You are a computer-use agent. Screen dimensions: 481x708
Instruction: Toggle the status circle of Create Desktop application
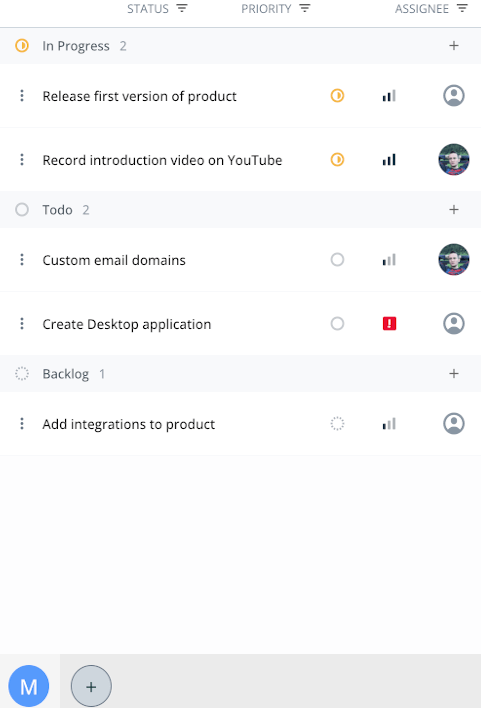coord(337,324)
